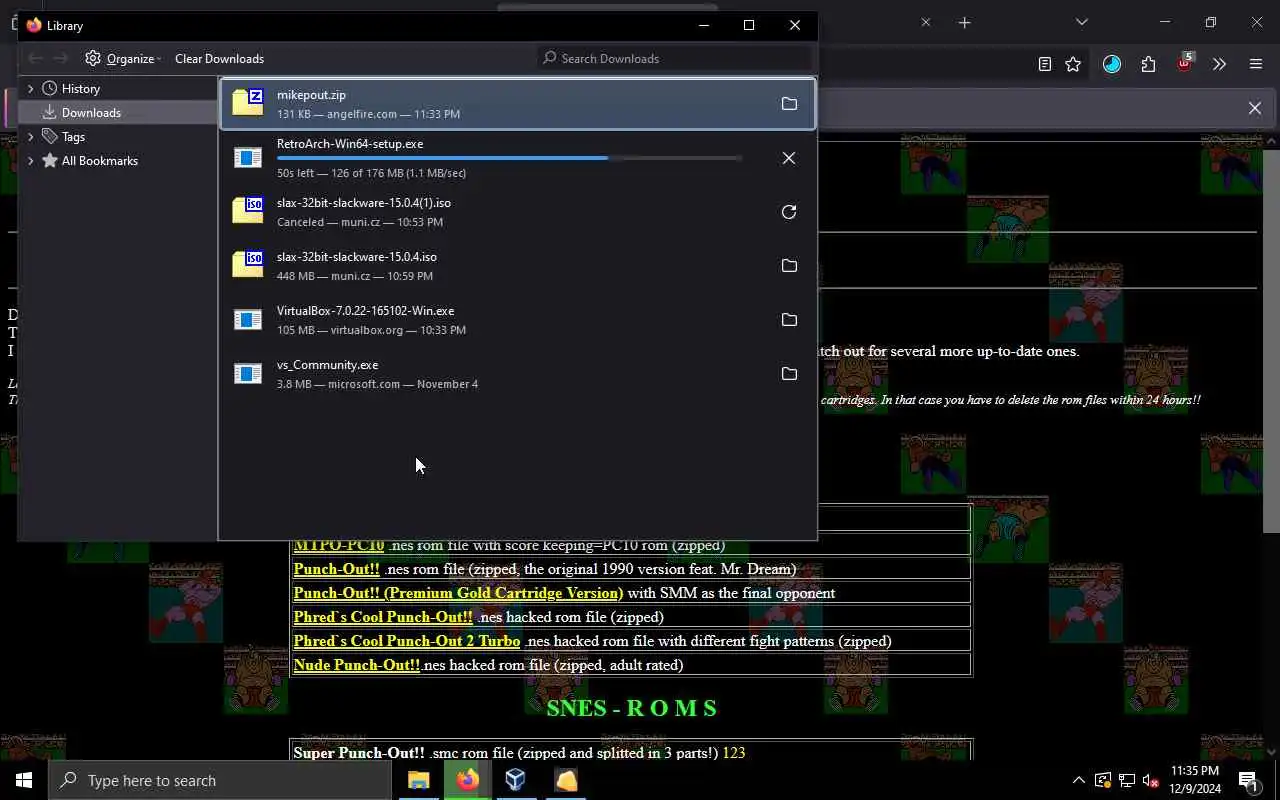Open VirtualBox from the taskbar
1280x800 pixels.
[516, 780]
